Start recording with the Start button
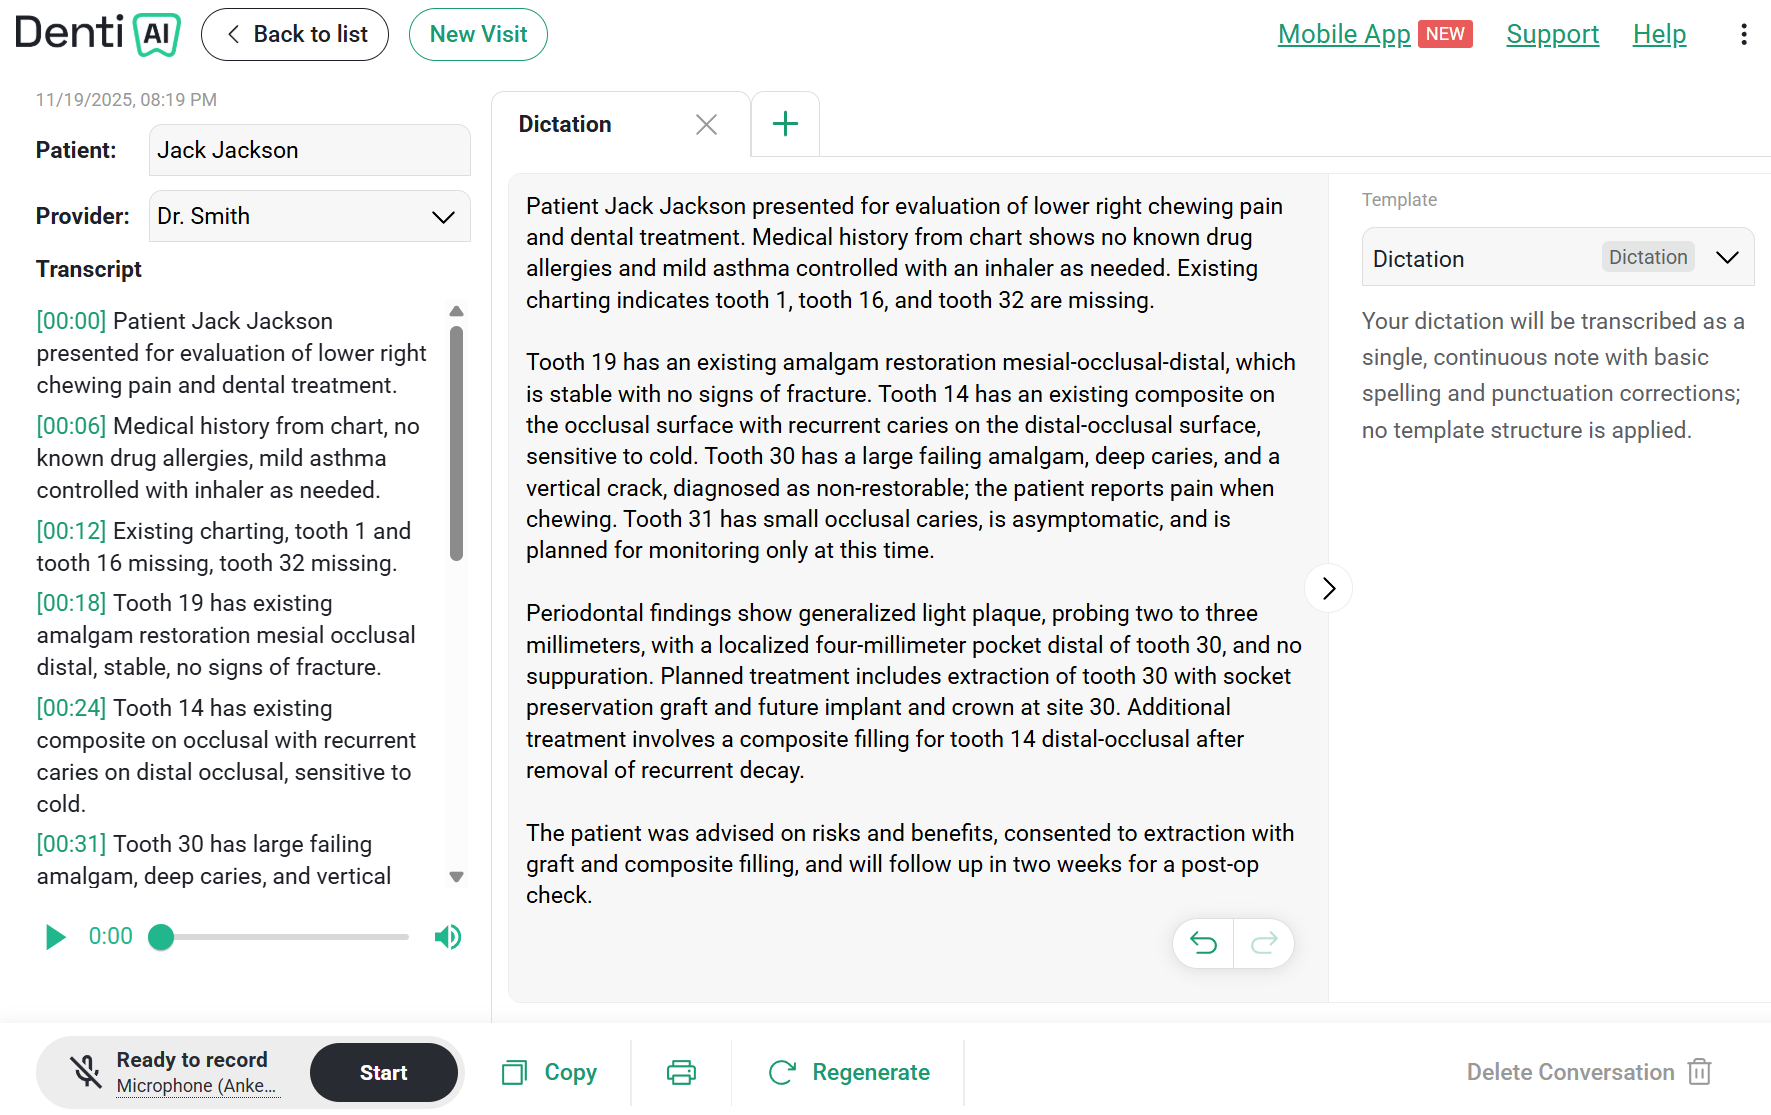Image resolution: width=1771 pixels, height=1115 pixels. [x=384, y=1072]
